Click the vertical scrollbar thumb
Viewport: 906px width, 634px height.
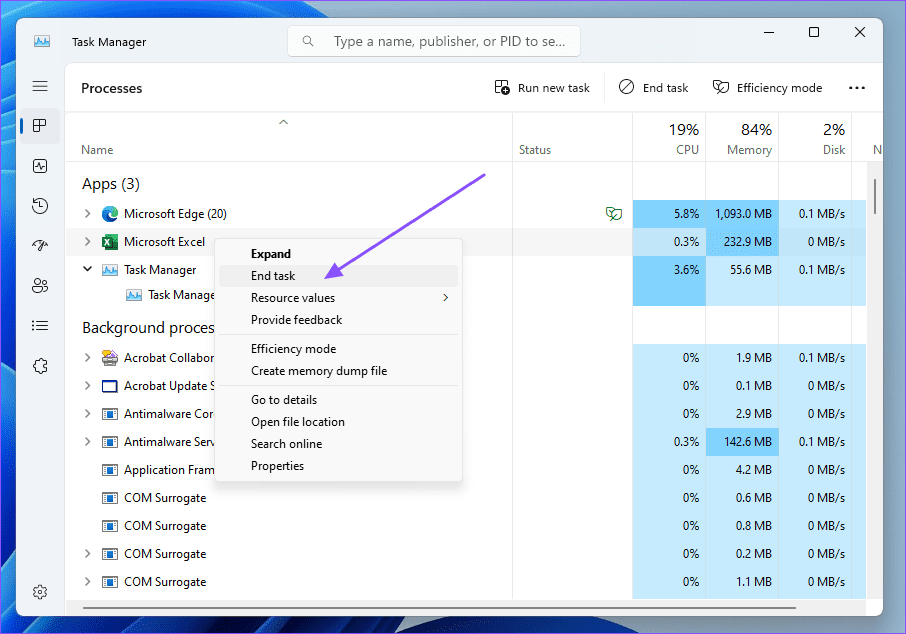[875, 196]
